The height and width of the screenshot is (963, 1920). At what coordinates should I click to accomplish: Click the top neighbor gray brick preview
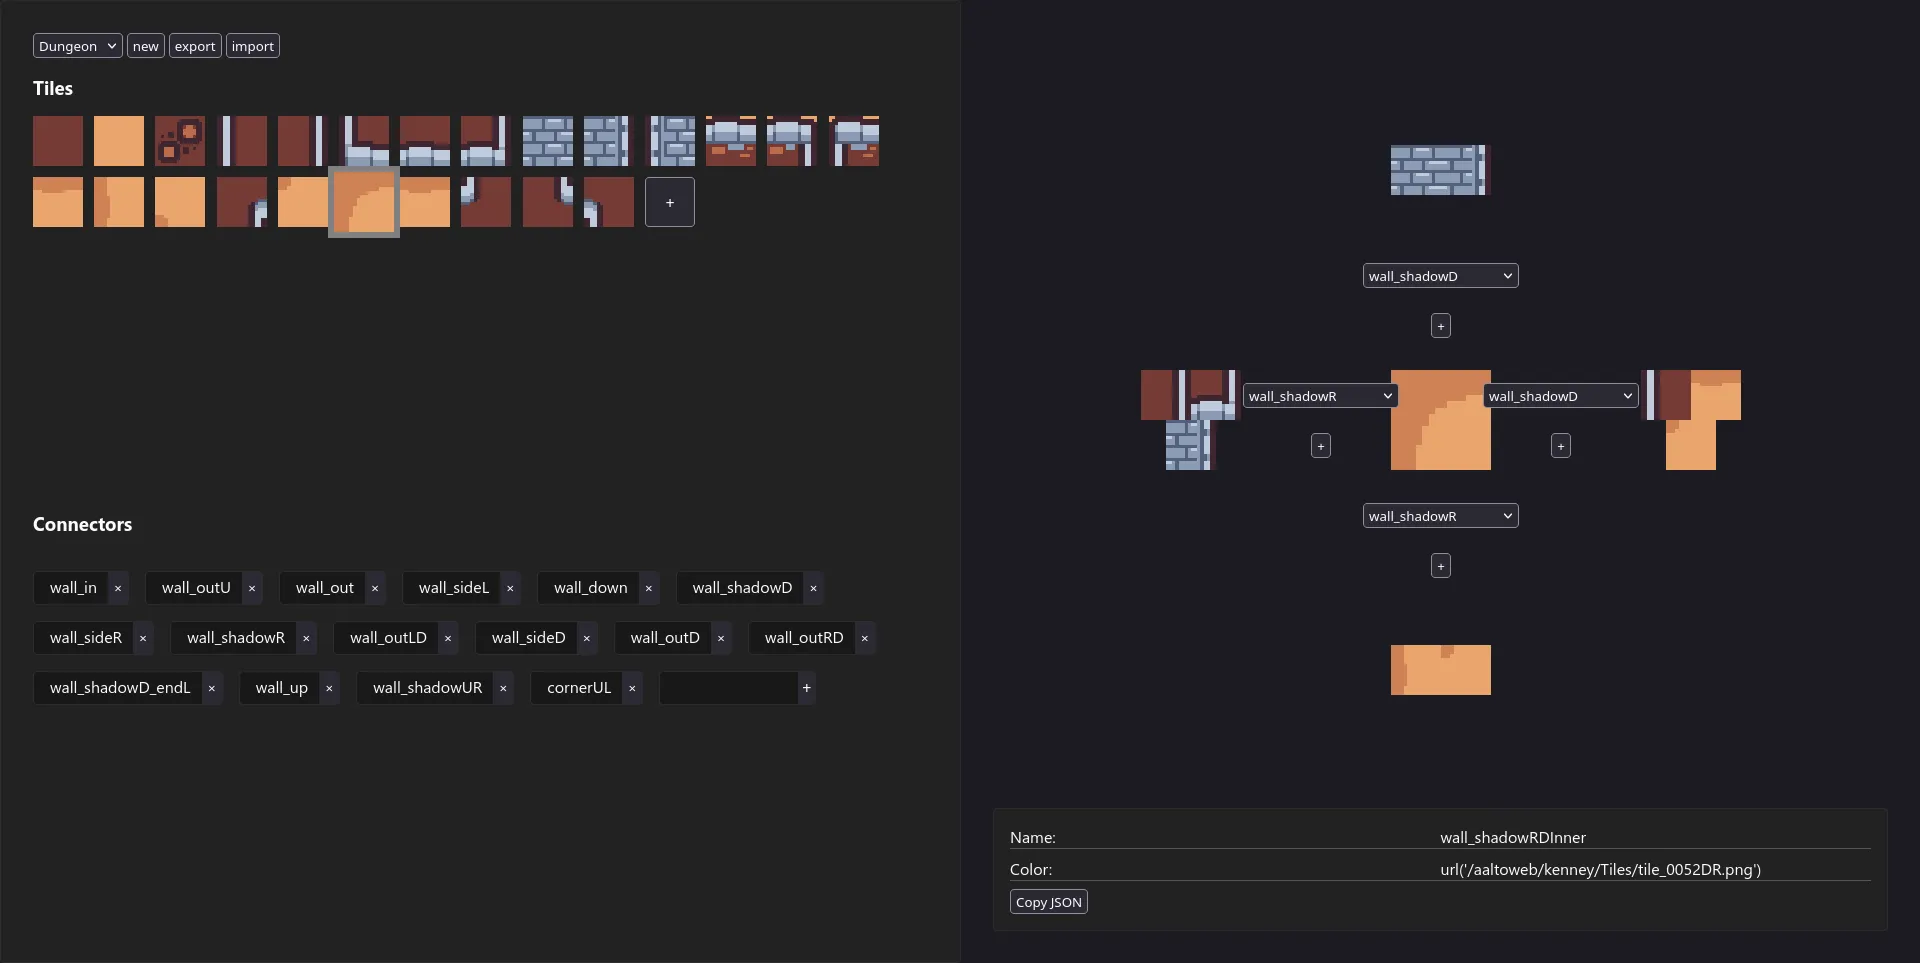coord(1441,170)
